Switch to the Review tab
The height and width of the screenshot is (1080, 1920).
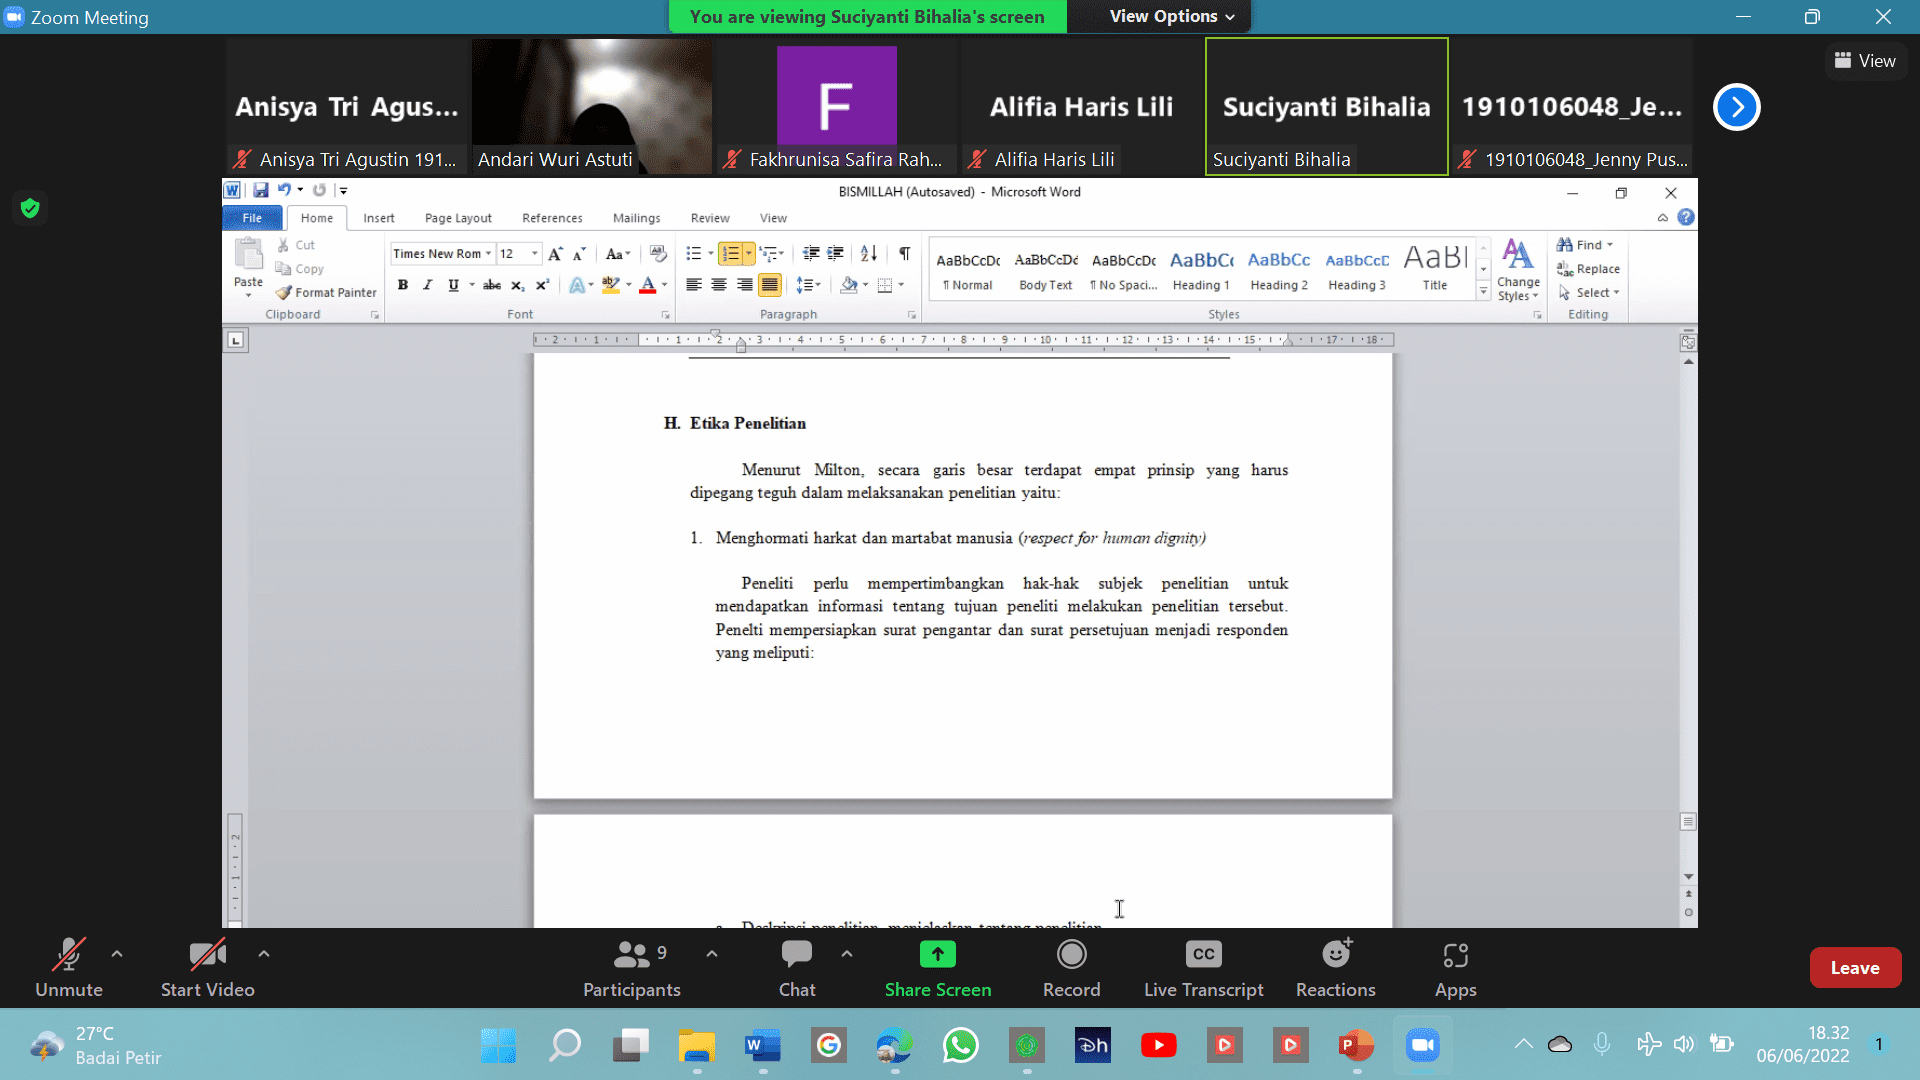tap(710, 218)
